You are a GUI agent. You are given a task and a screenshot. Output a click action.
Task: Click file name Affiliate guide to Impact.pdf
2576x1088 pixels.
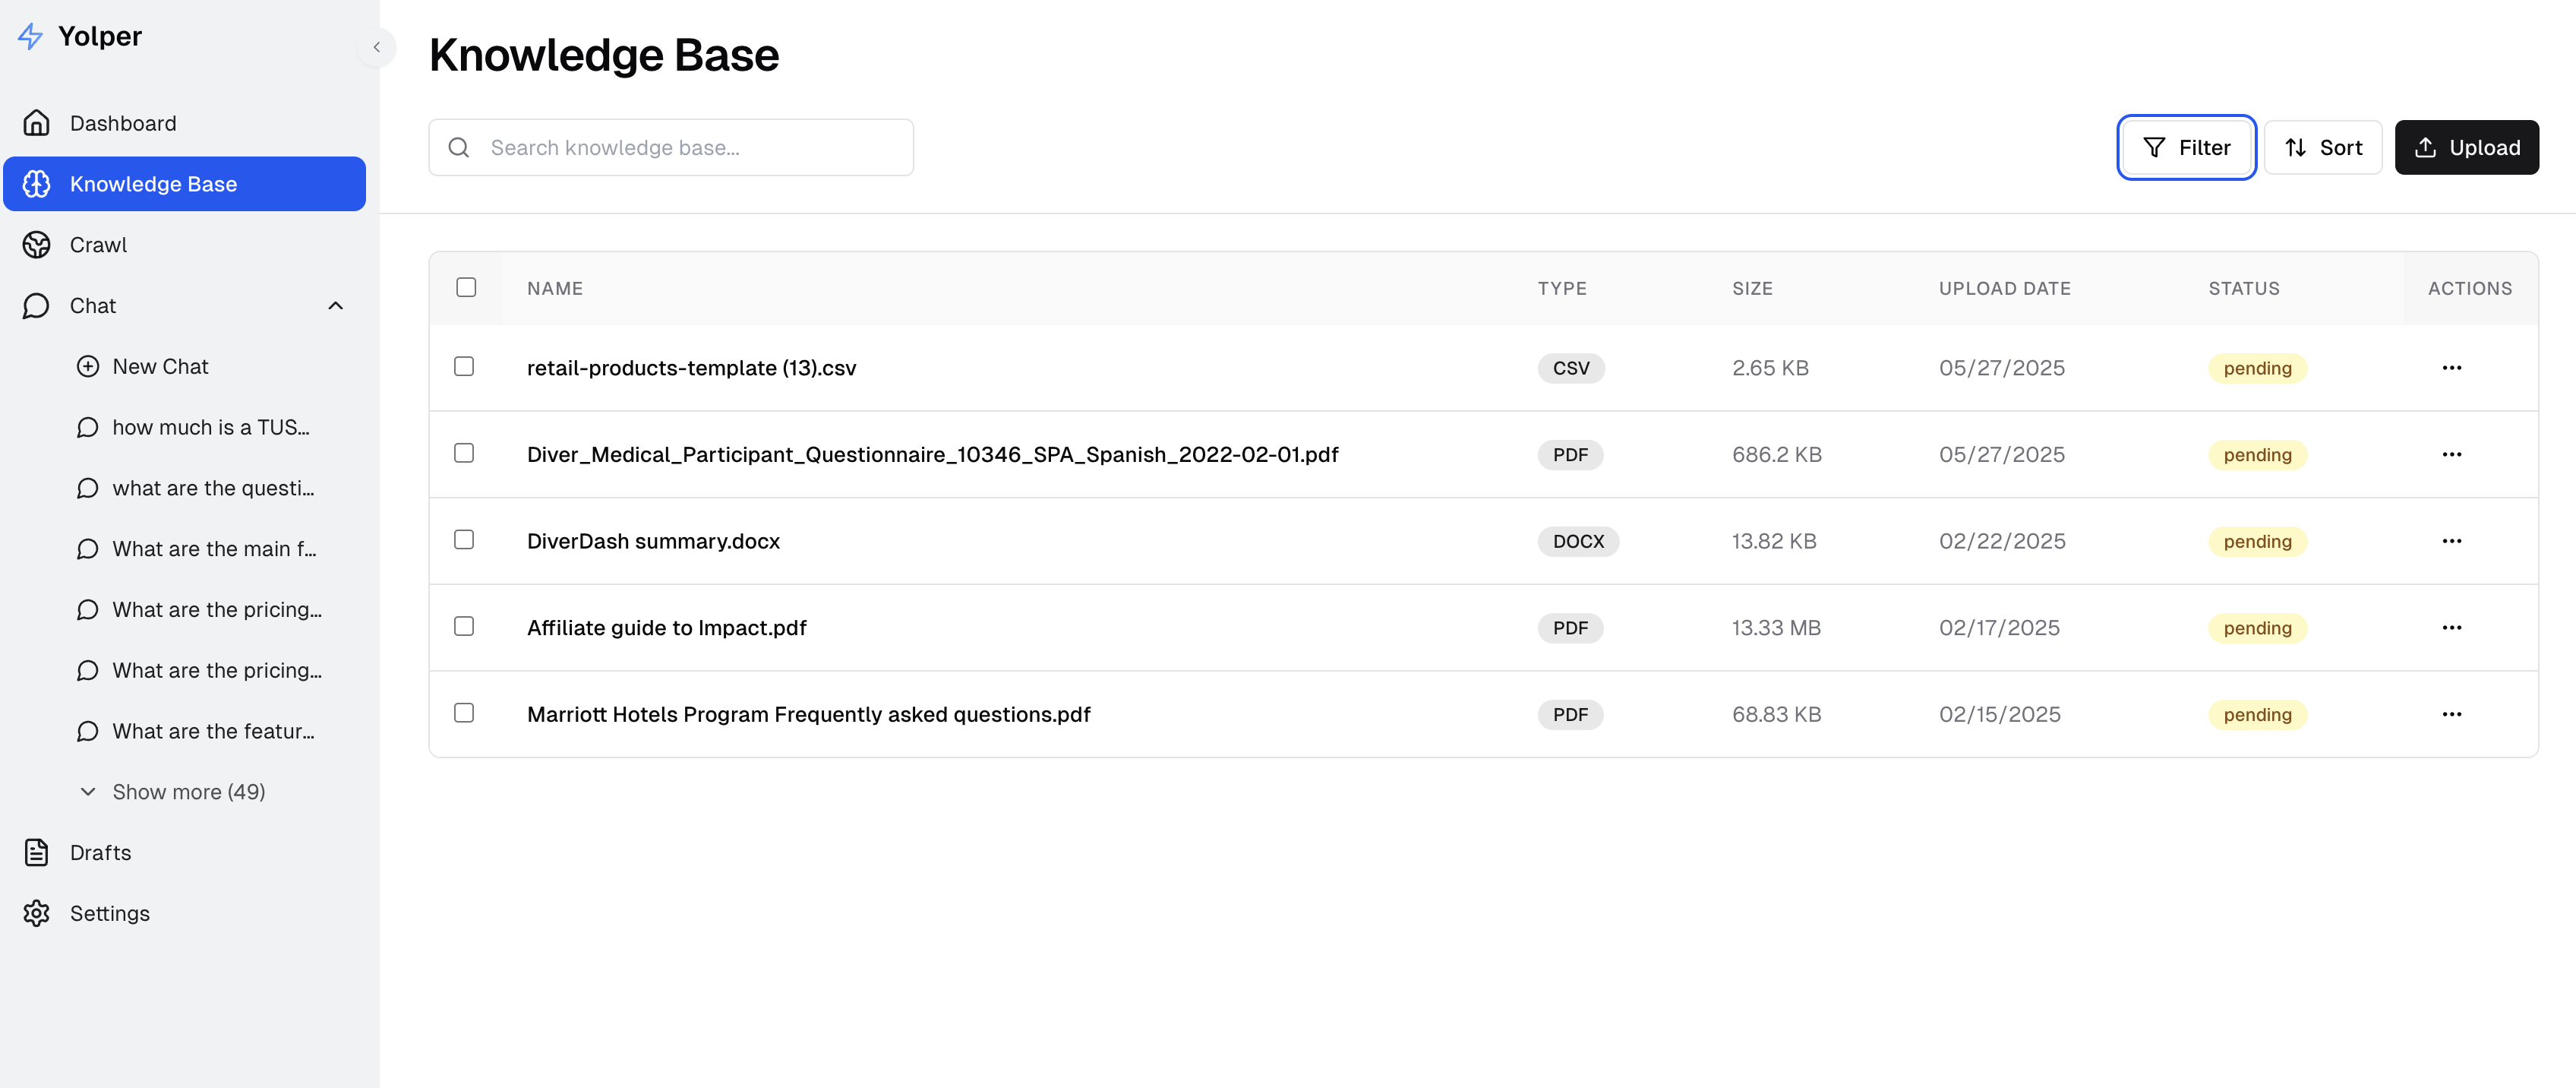(666, 628)
